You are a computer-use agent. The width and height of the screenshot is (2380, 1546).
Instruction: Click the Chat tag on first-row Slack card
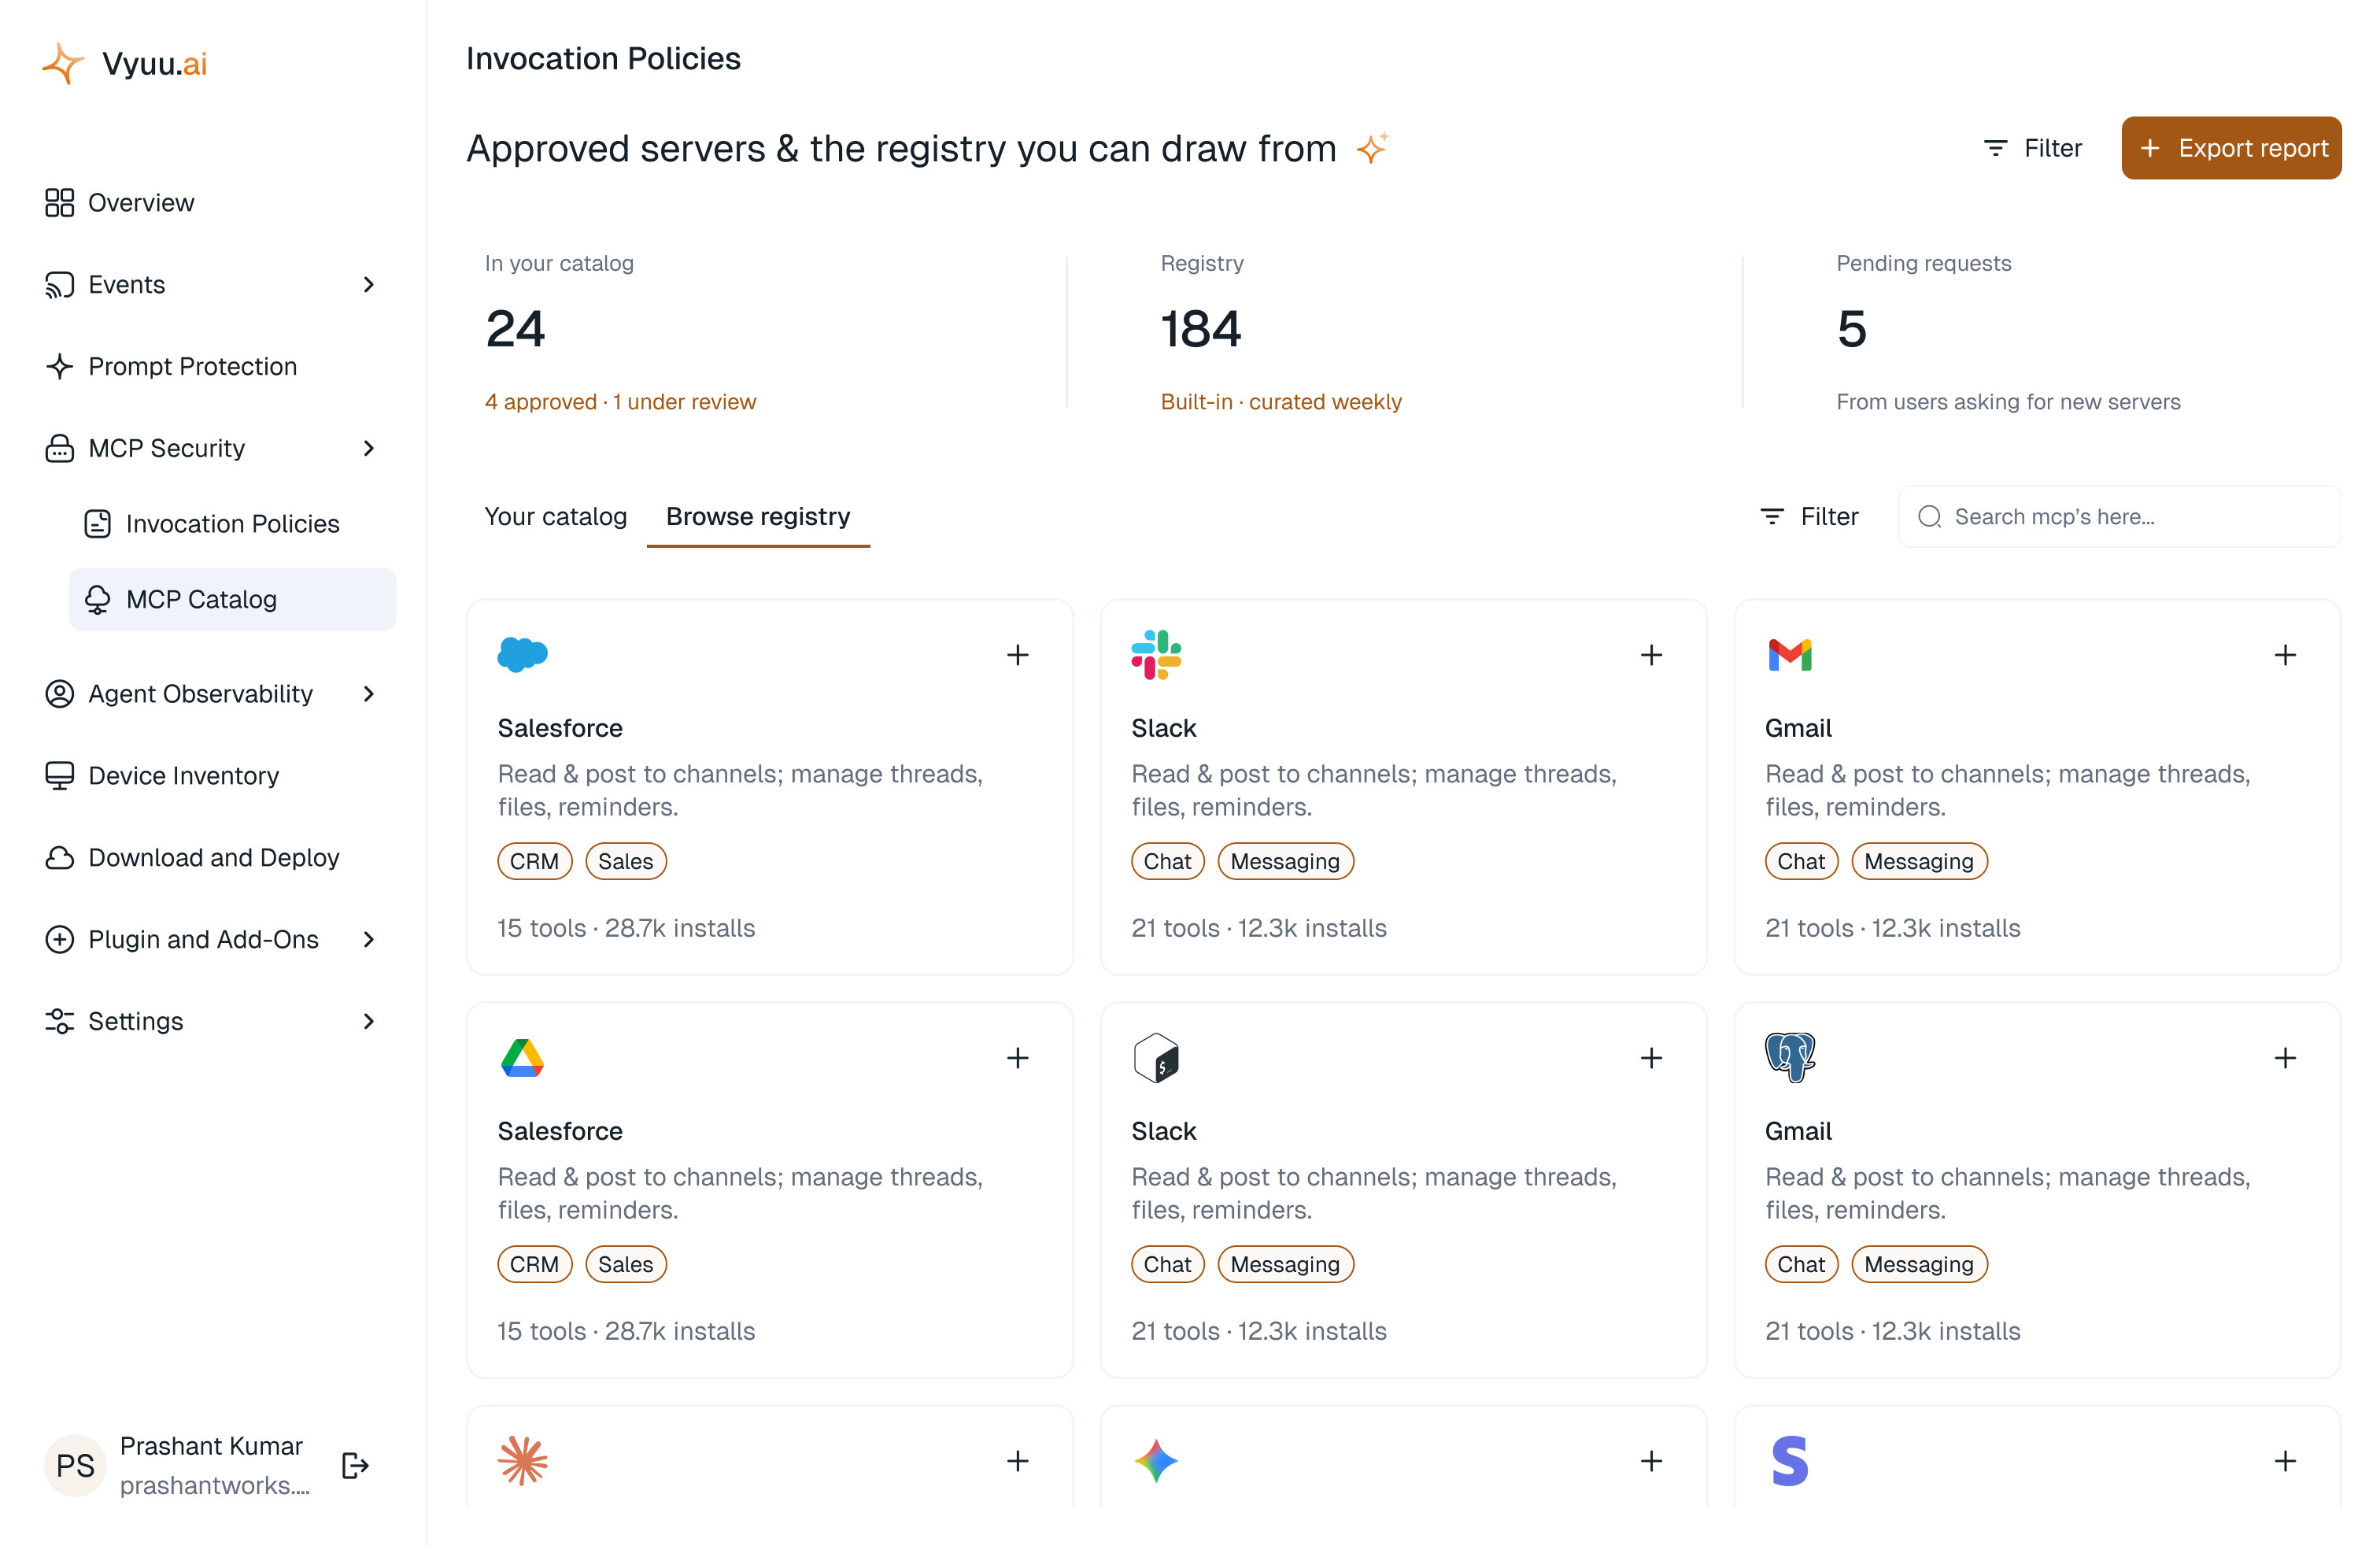pos(1167,861)
